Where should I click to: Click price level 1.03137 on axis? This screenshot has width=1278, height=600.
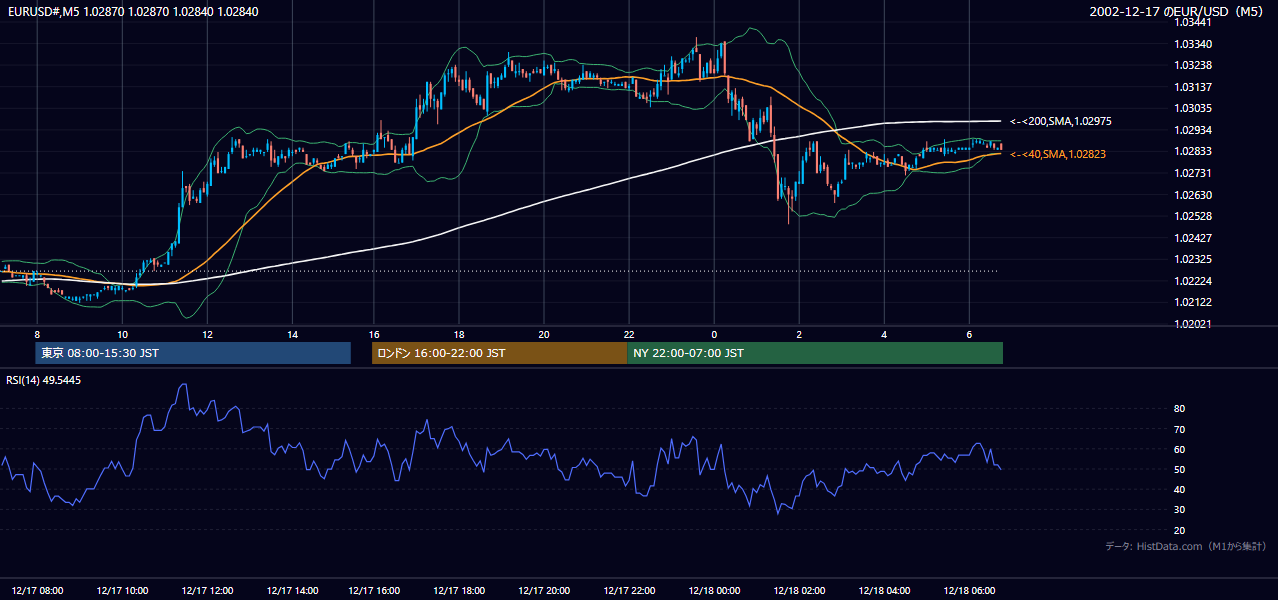pos(1193,87)
